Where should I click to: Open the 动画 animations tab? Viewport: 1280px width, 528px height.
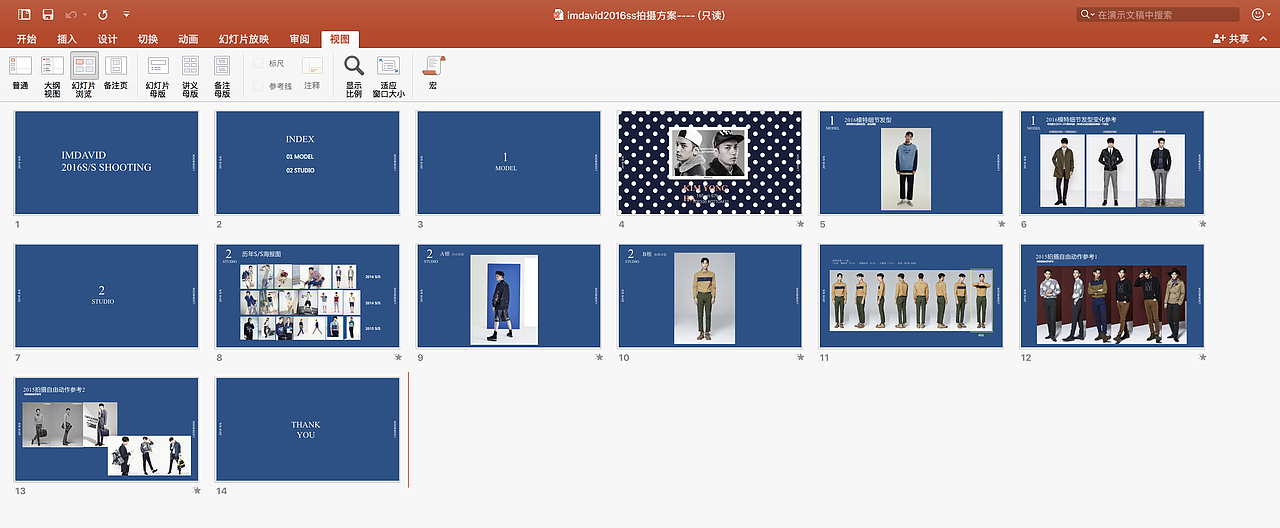point(188,39)
